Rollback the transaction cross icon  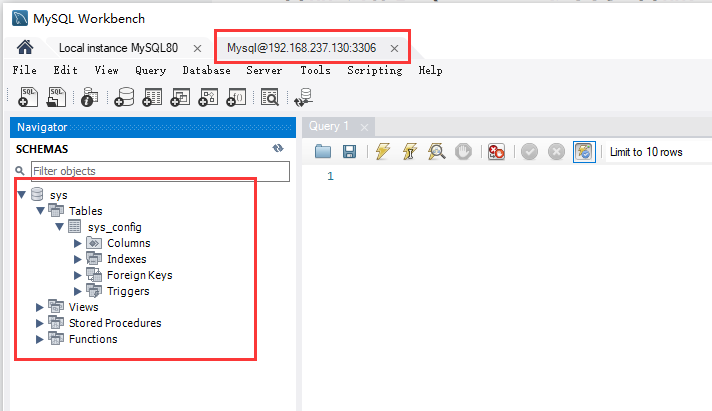coord(556,151)
